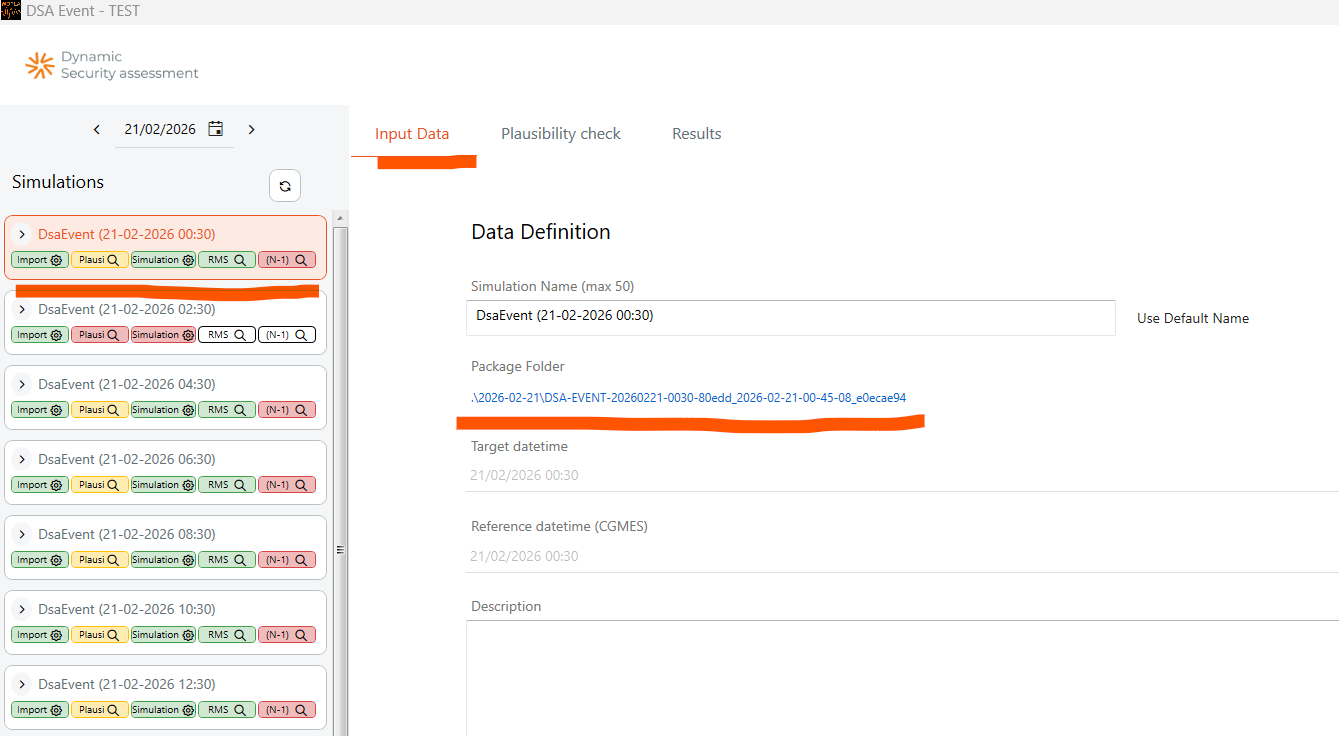This screenshot has height=736, width=1339.
Task: Go to next day arrow
Action: [x=251, y=129]
